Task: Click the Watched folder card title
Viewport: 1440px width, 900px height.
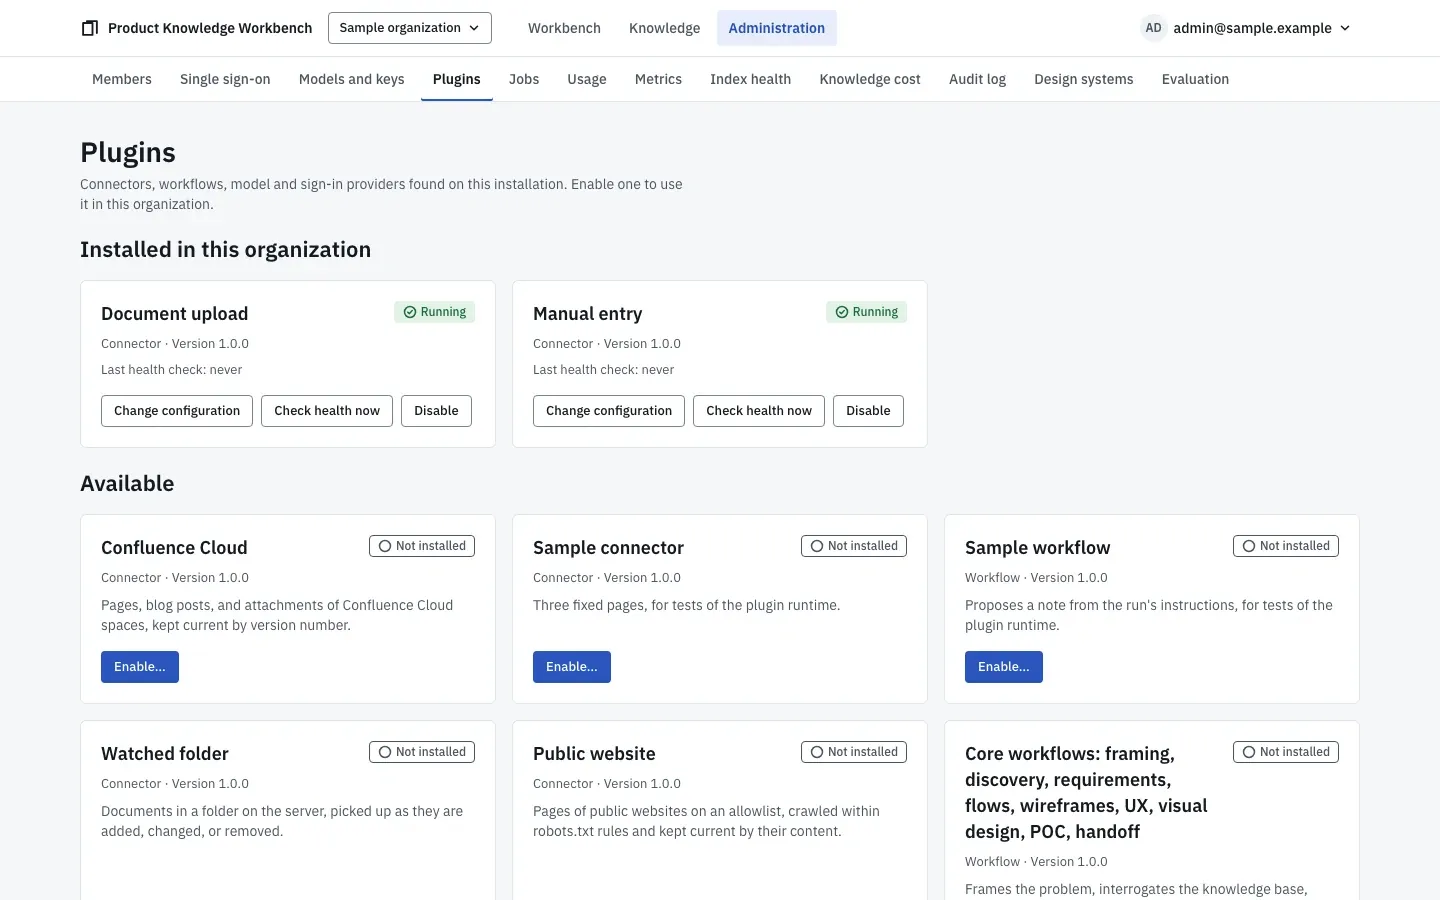Action: [165, 754]
